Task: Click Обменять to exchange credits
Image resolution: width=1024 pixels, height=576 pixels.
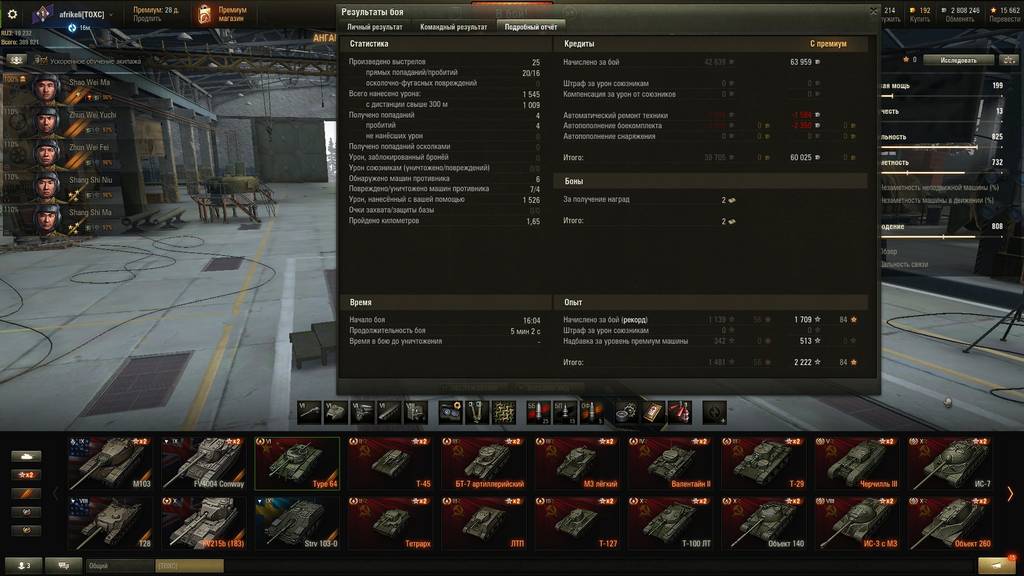Action: (x=959, y=19)
